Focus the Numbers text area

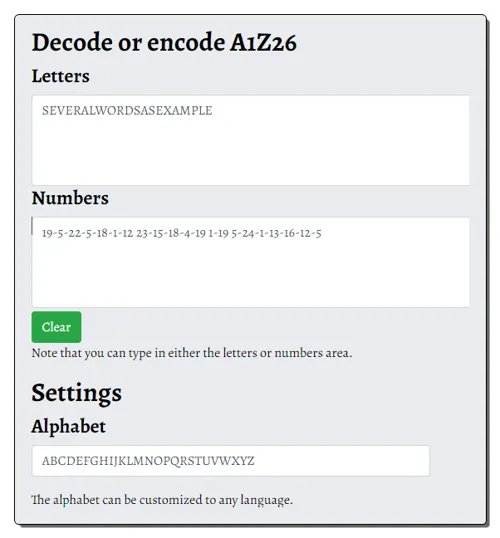[x=250, y=262]
